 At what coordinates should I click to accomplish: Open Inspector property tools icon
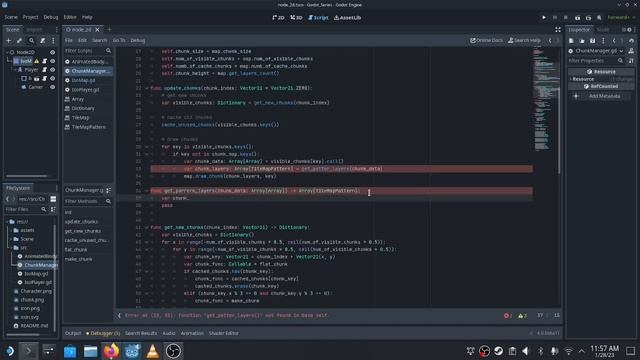point(631,61)
